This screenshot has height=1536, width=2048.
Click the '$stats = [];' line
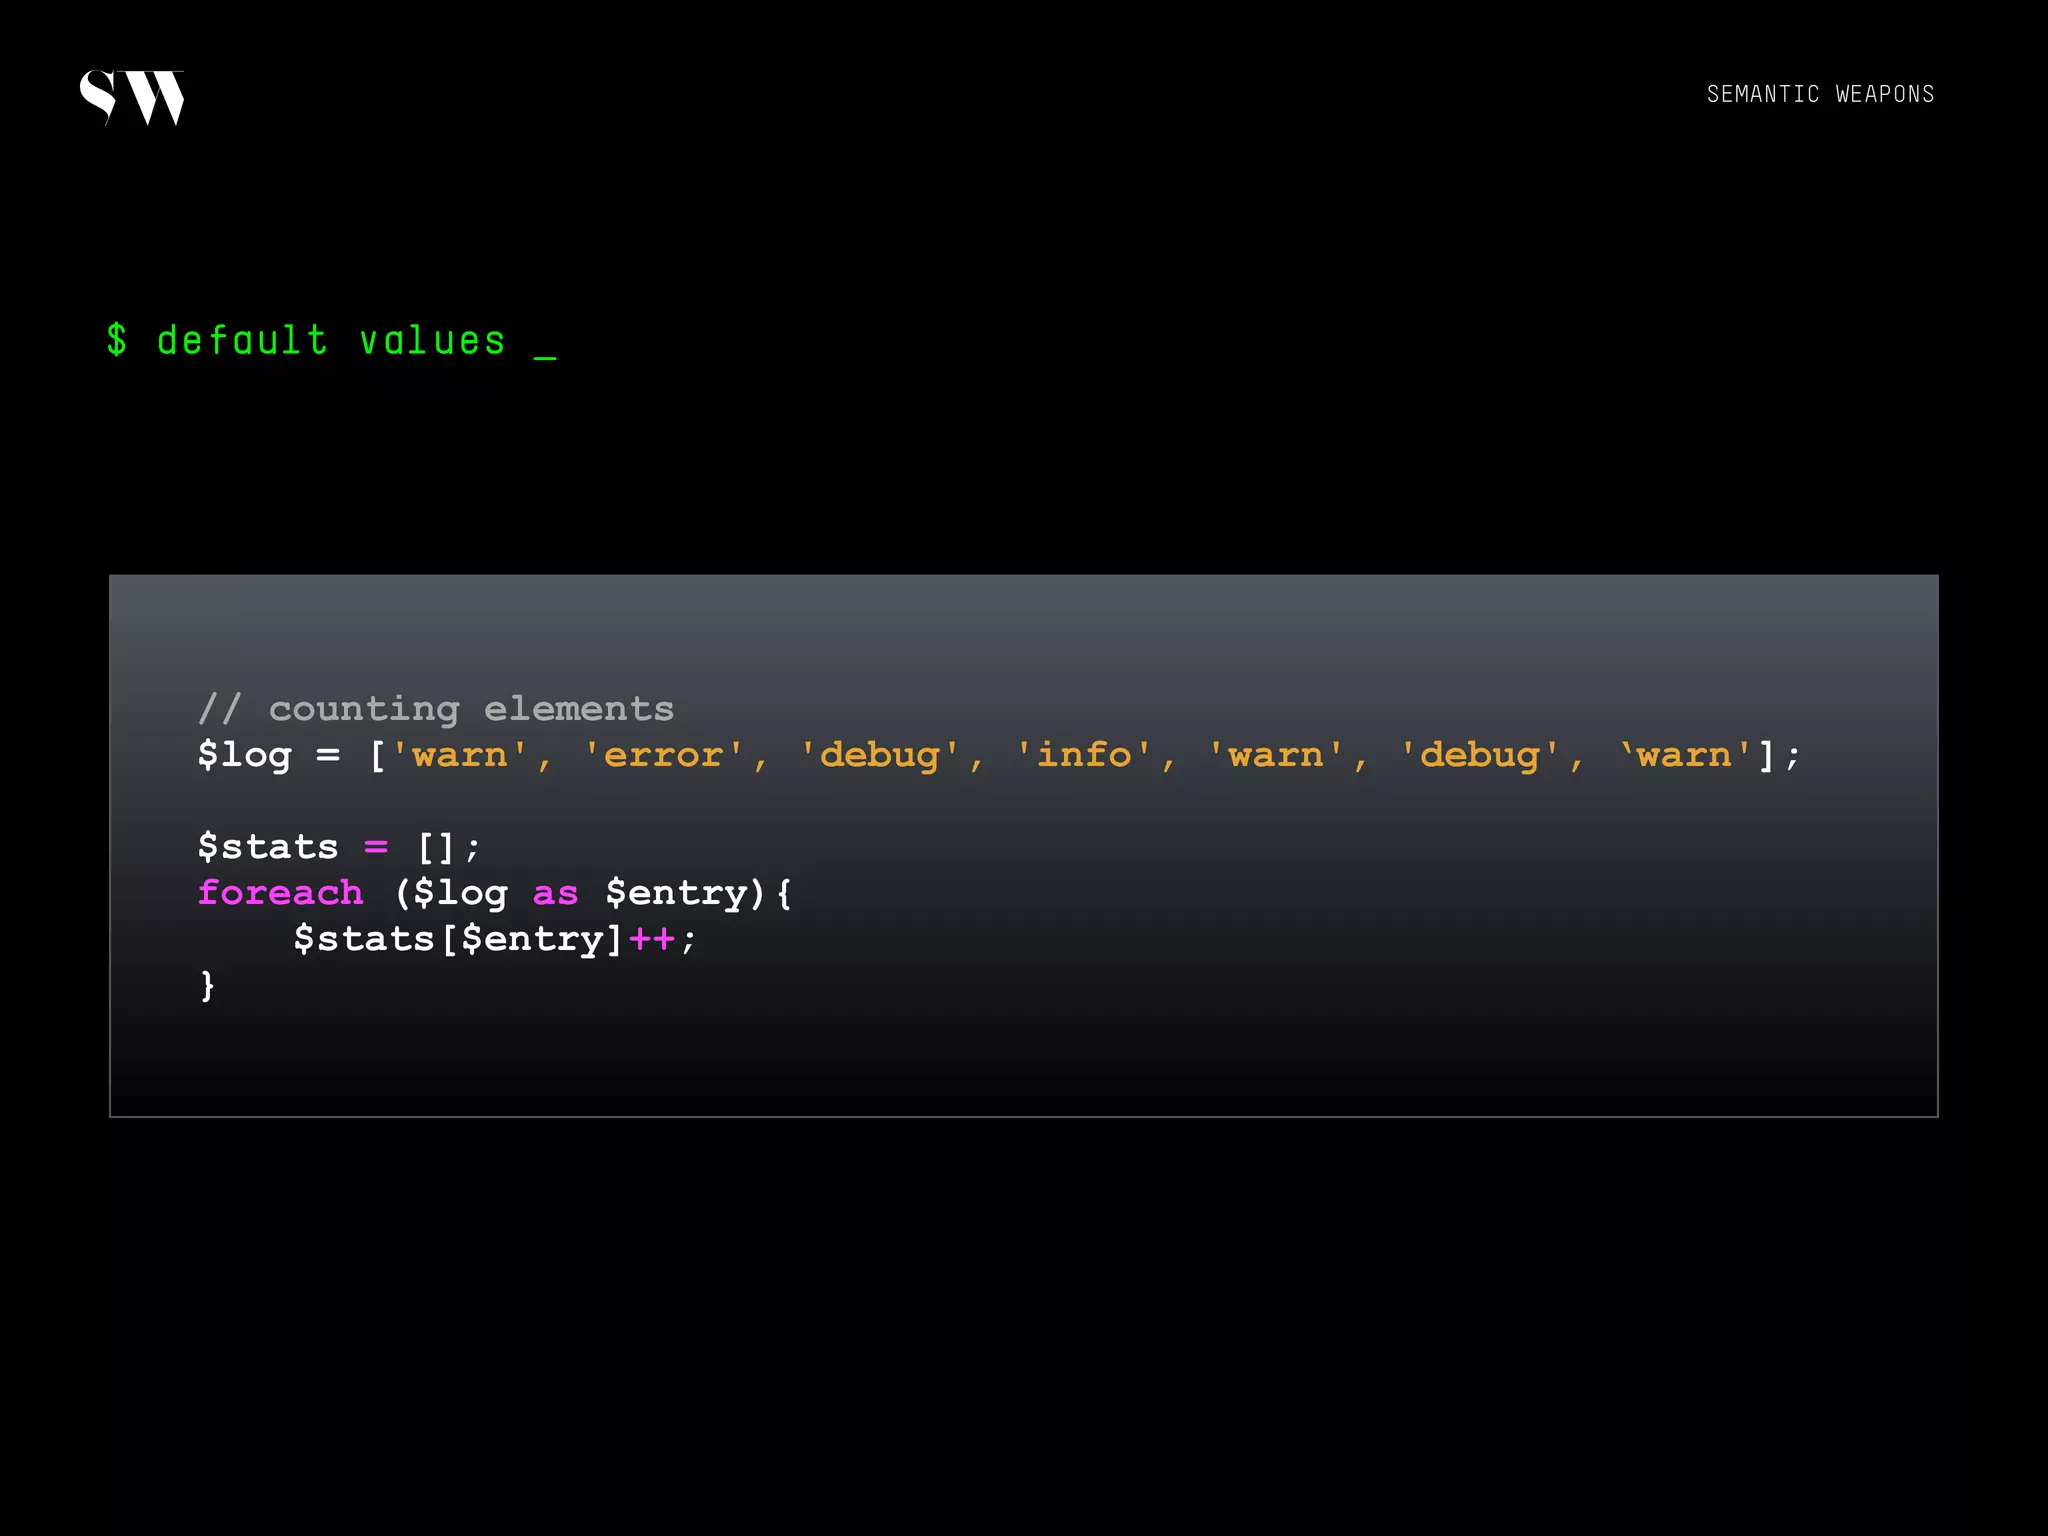(339, 847)
